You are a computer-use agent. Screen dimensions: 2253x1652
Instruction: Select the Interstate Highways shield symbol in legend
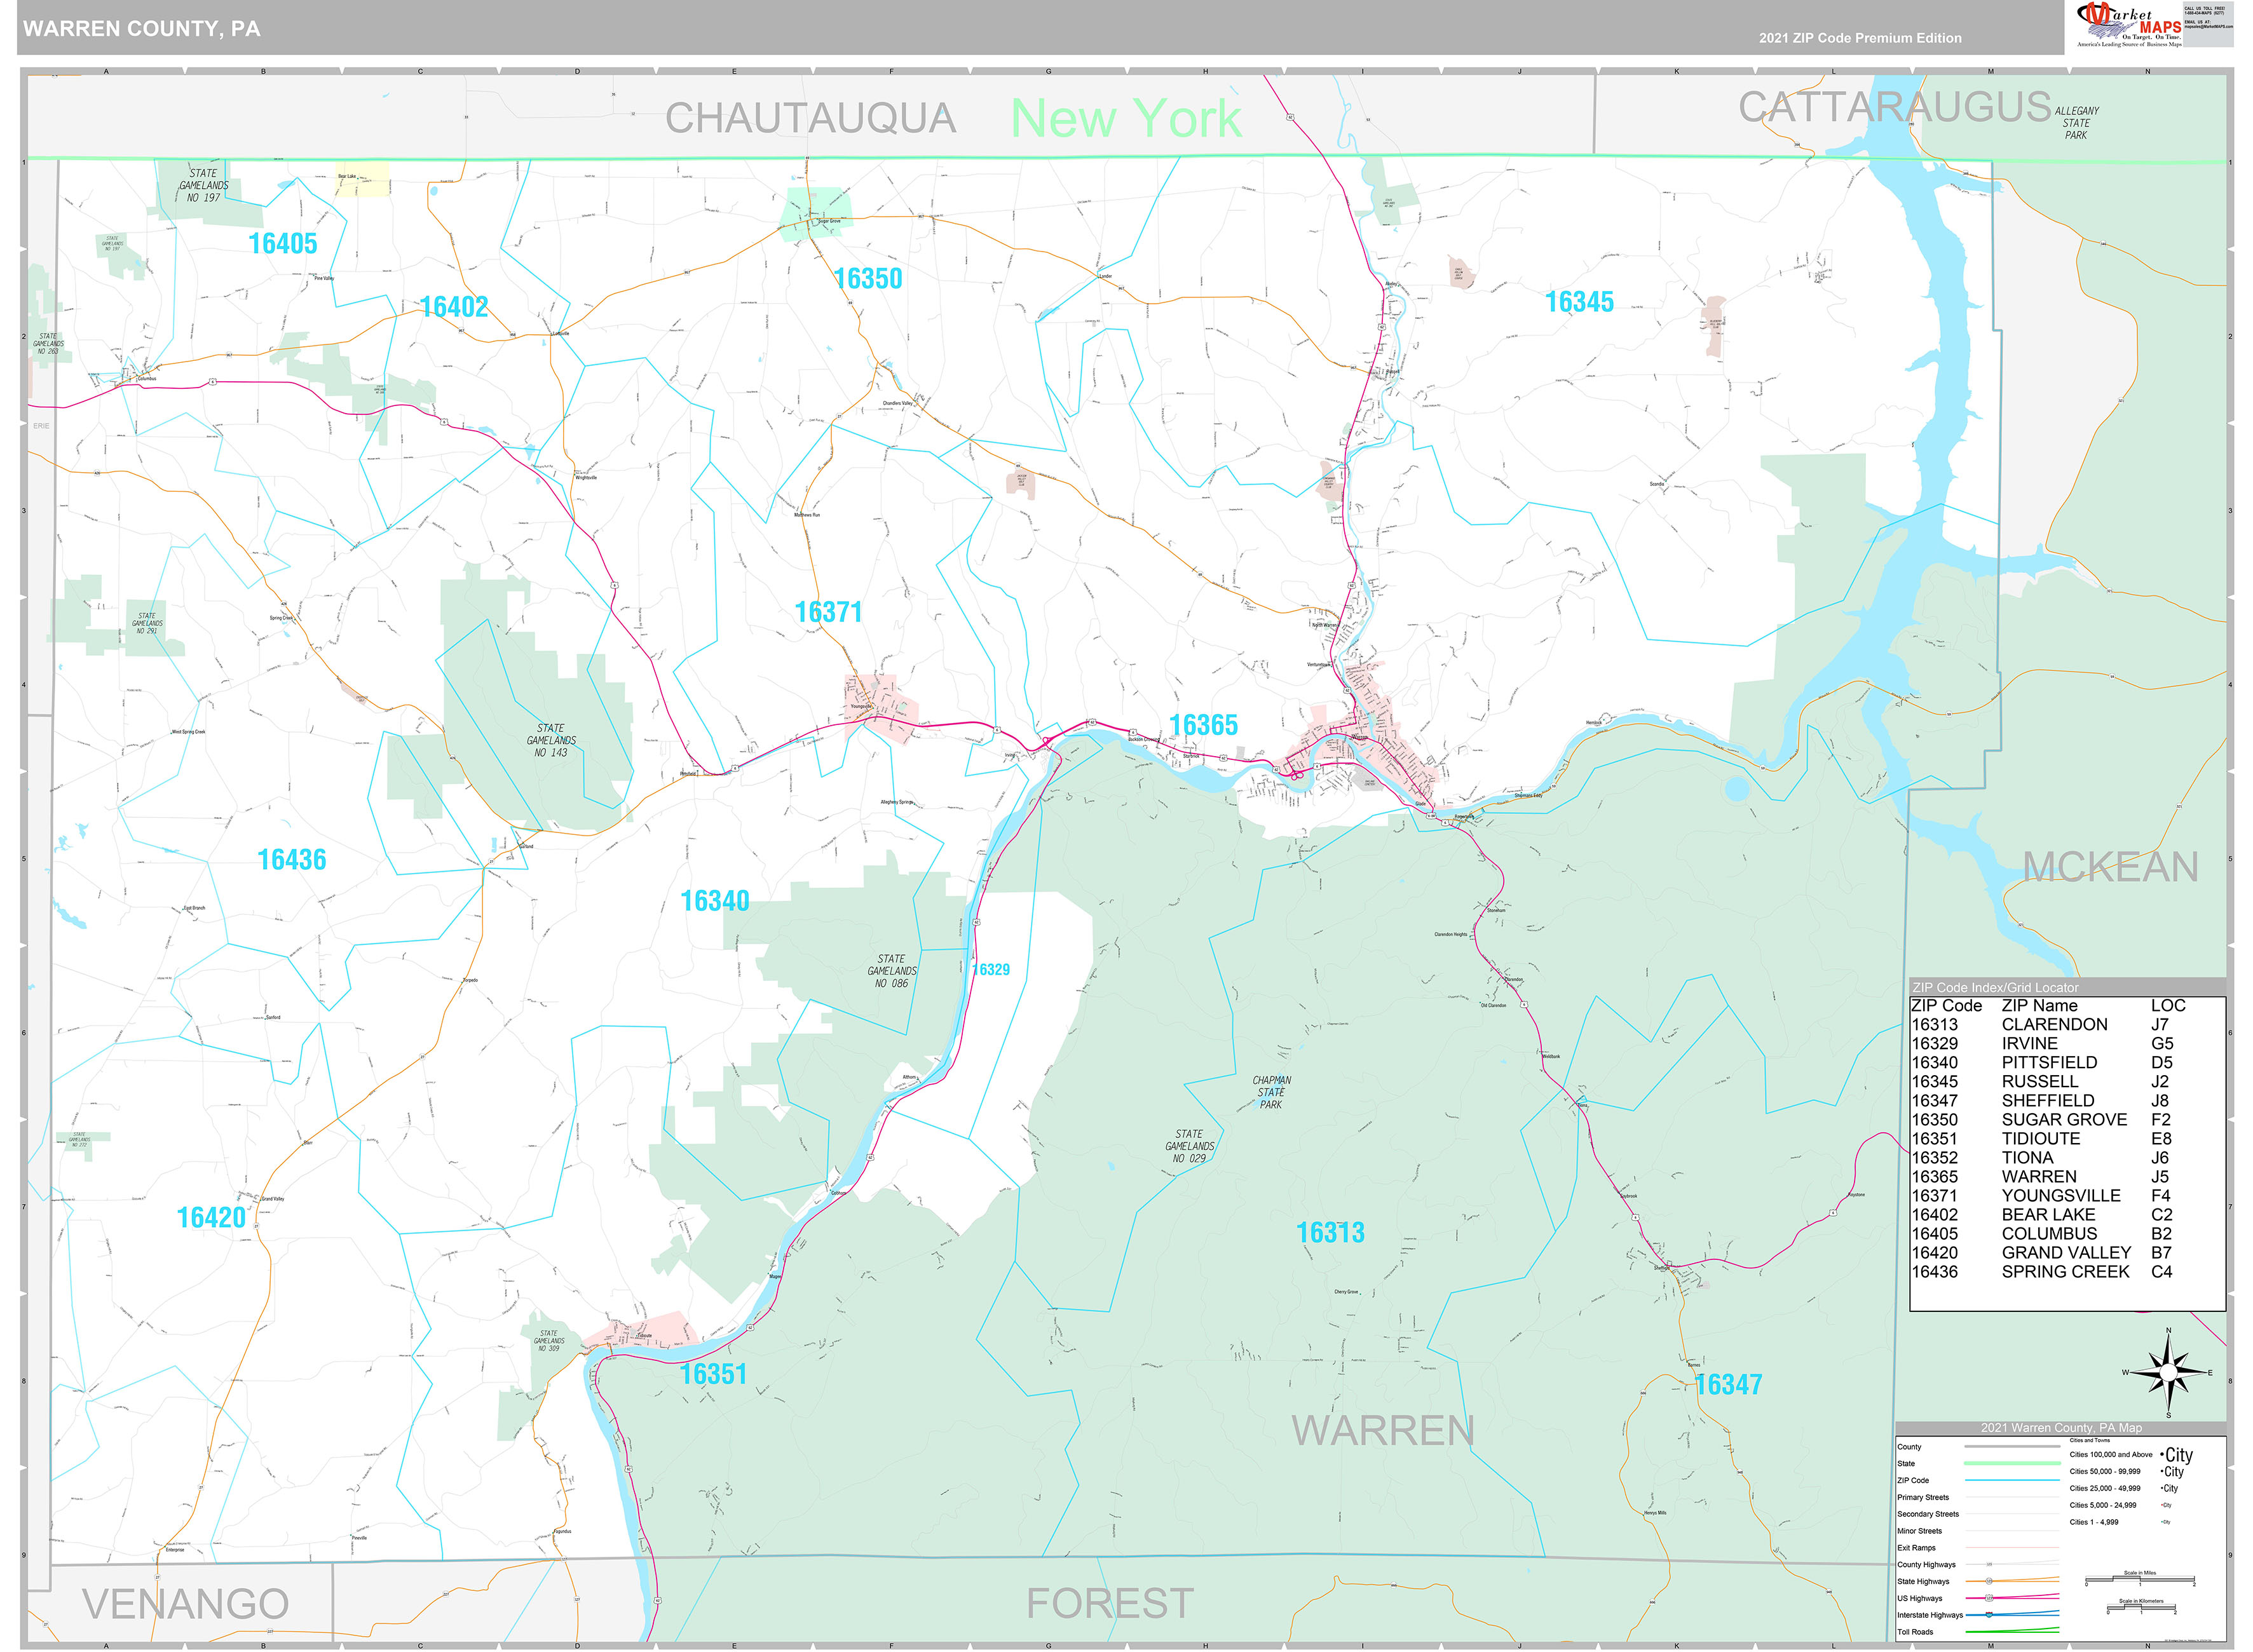coord(1988,1615)
